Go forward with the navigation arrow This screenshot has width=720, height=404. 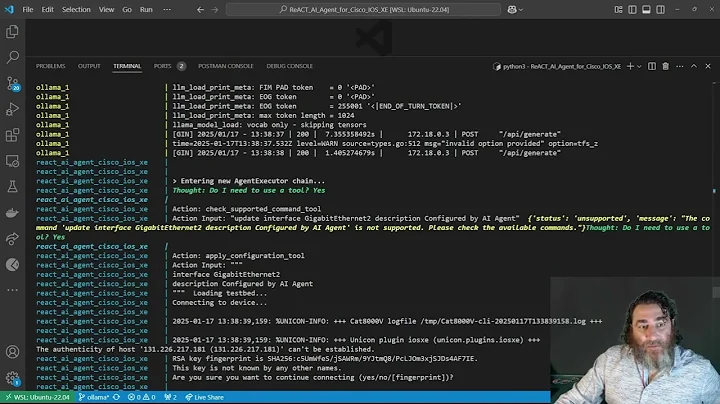tap(215, 9)
